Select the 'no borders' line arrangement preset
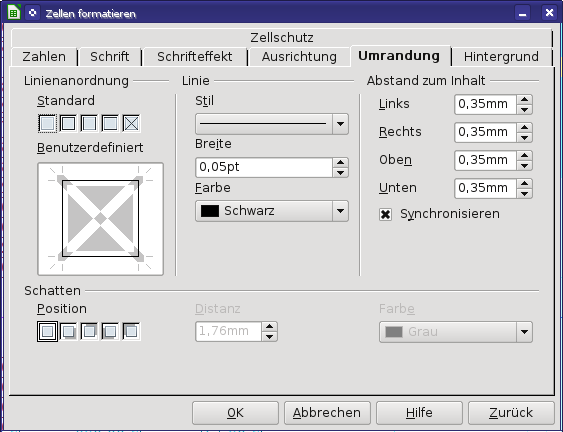 click(47, 124)
